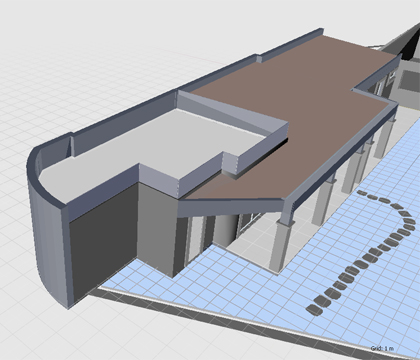Select the second column along the canopy edge
This screenshot has height=360, width=420.
tap(322, 202)
